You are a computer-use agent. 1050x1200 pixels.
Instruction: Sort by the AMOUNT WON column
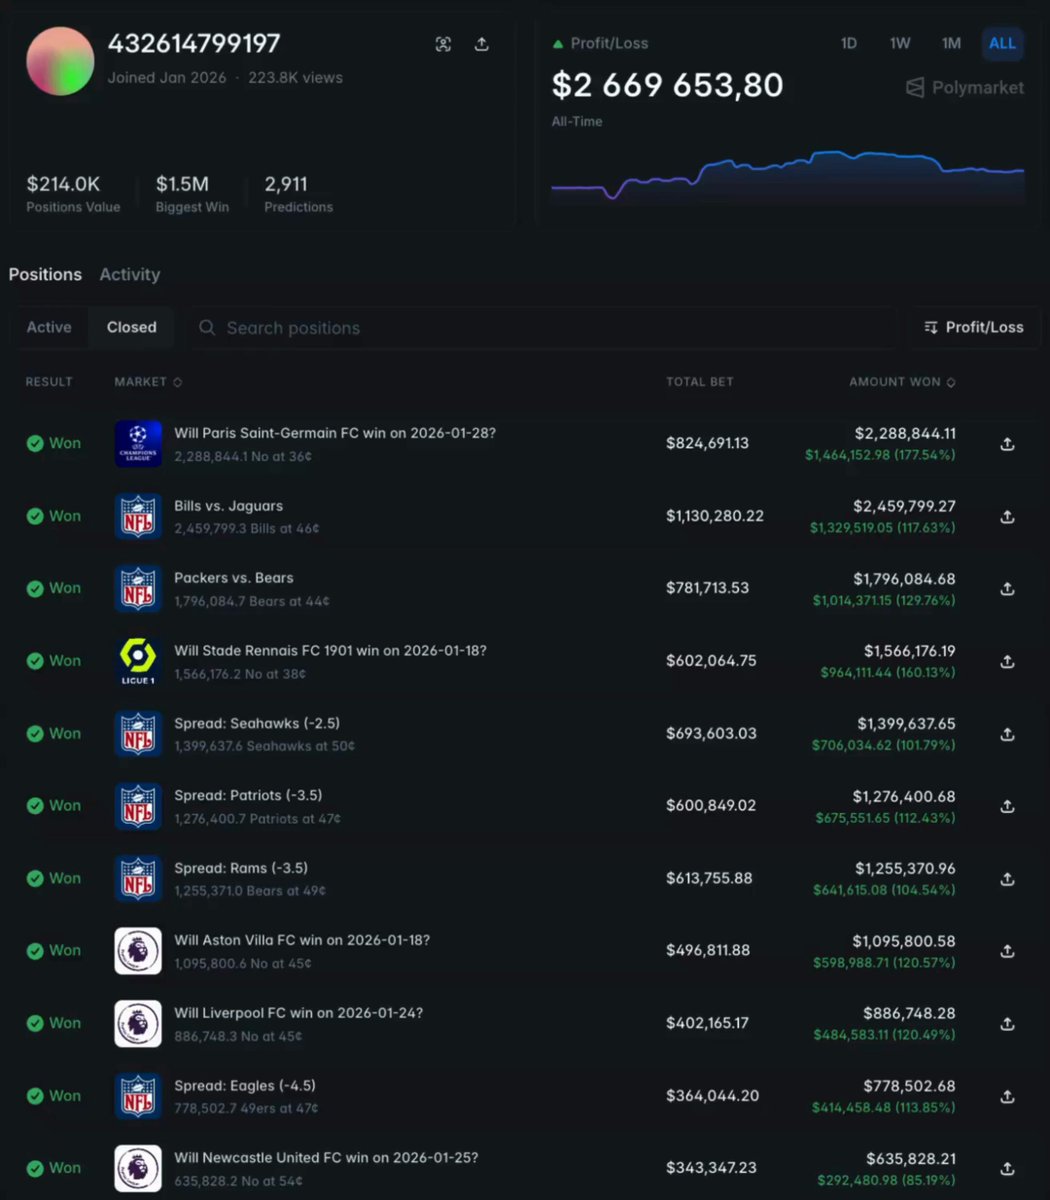(901, 382)
